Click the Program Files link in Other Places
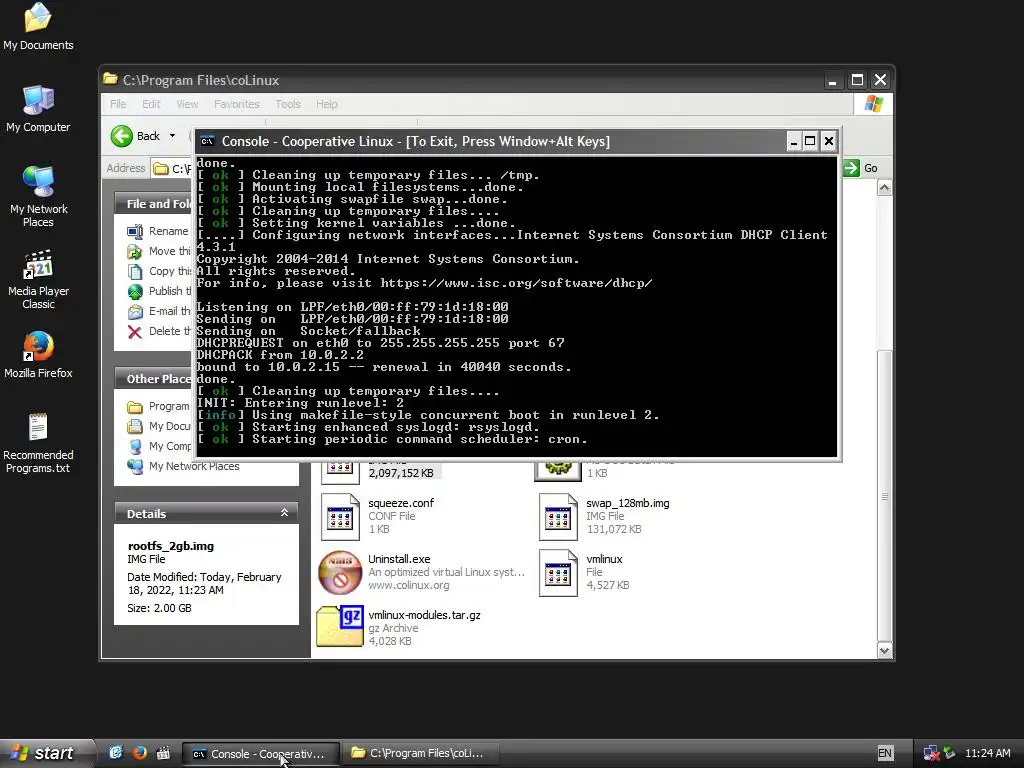 pyautogui.click(x=168, y=406)
